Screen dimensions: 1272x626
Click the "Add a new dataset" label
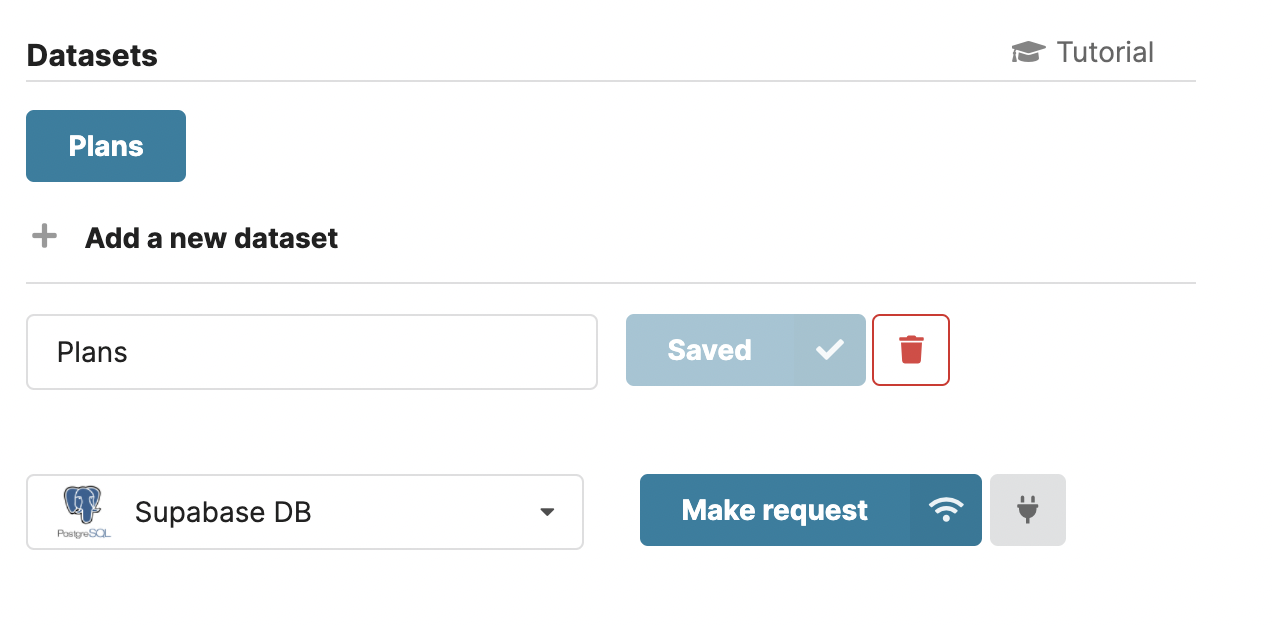coord(211,238)
